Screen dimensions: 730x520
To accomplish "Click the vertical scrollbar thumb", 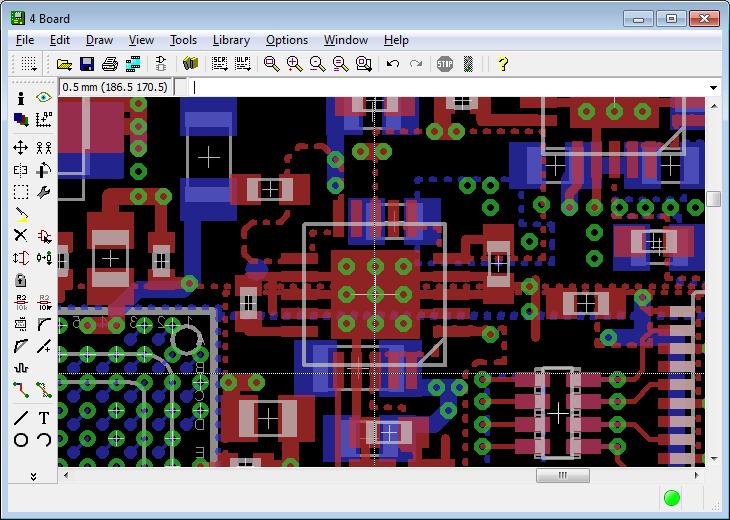I will [x=713, y=199].
